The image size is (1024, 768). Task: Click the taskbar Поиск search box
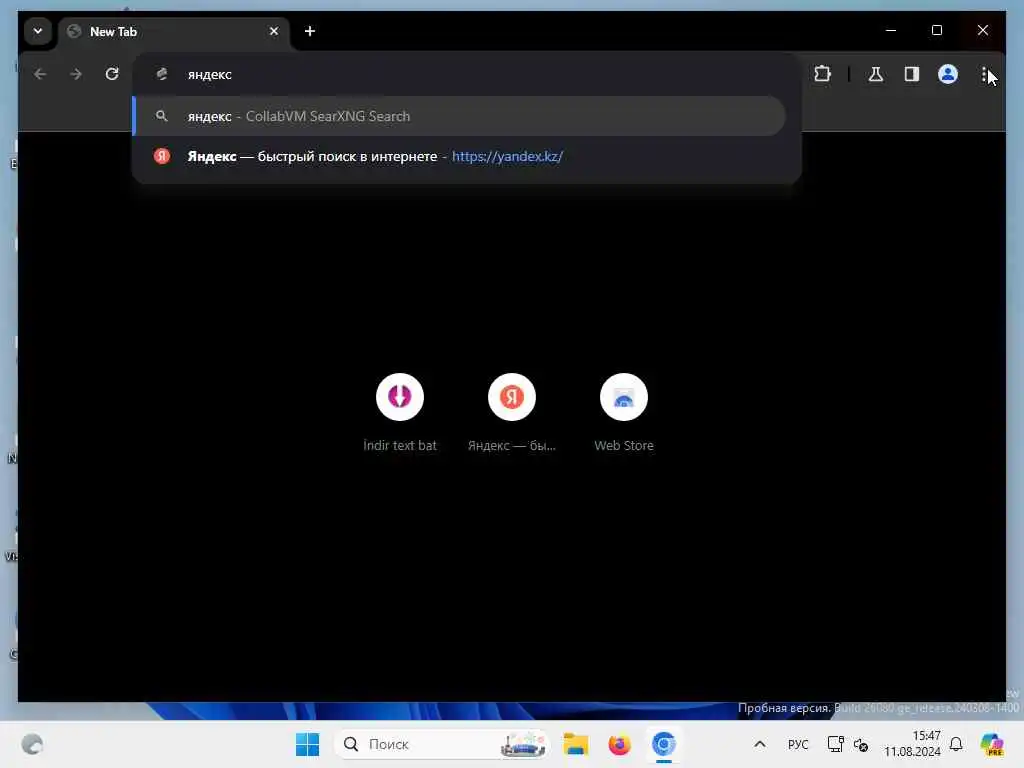(441, 744)
